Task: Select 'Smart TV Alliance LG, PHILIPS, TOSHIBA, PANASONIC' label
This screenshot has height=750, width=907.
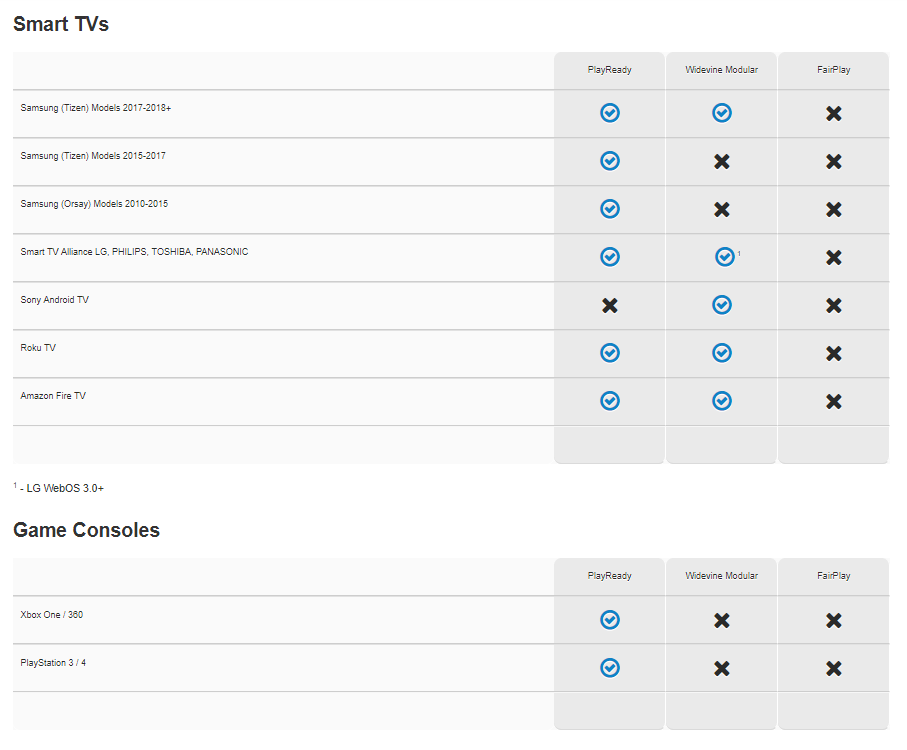Action: click(x=134, y=252)
